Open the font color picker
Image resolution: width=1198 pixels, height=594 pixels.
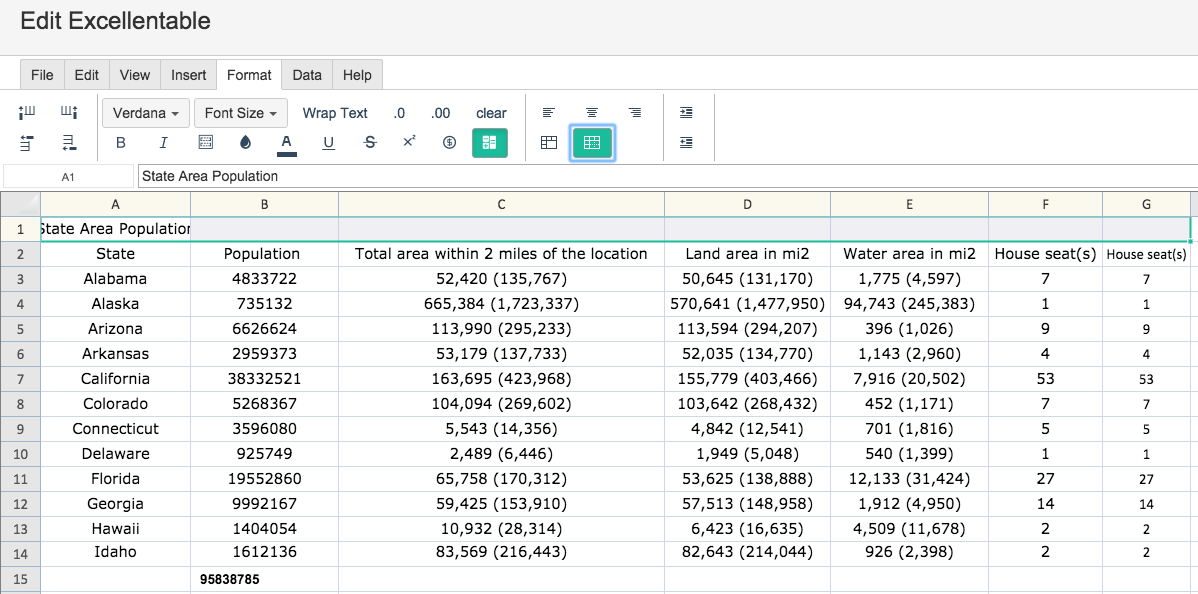[287, 143]
